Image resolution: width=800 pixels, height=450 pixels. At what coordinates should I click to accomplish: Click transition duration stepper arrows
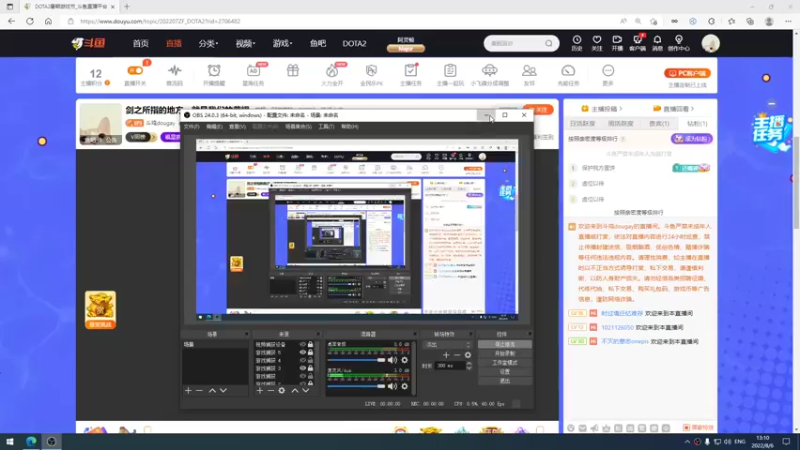[469, 366]
